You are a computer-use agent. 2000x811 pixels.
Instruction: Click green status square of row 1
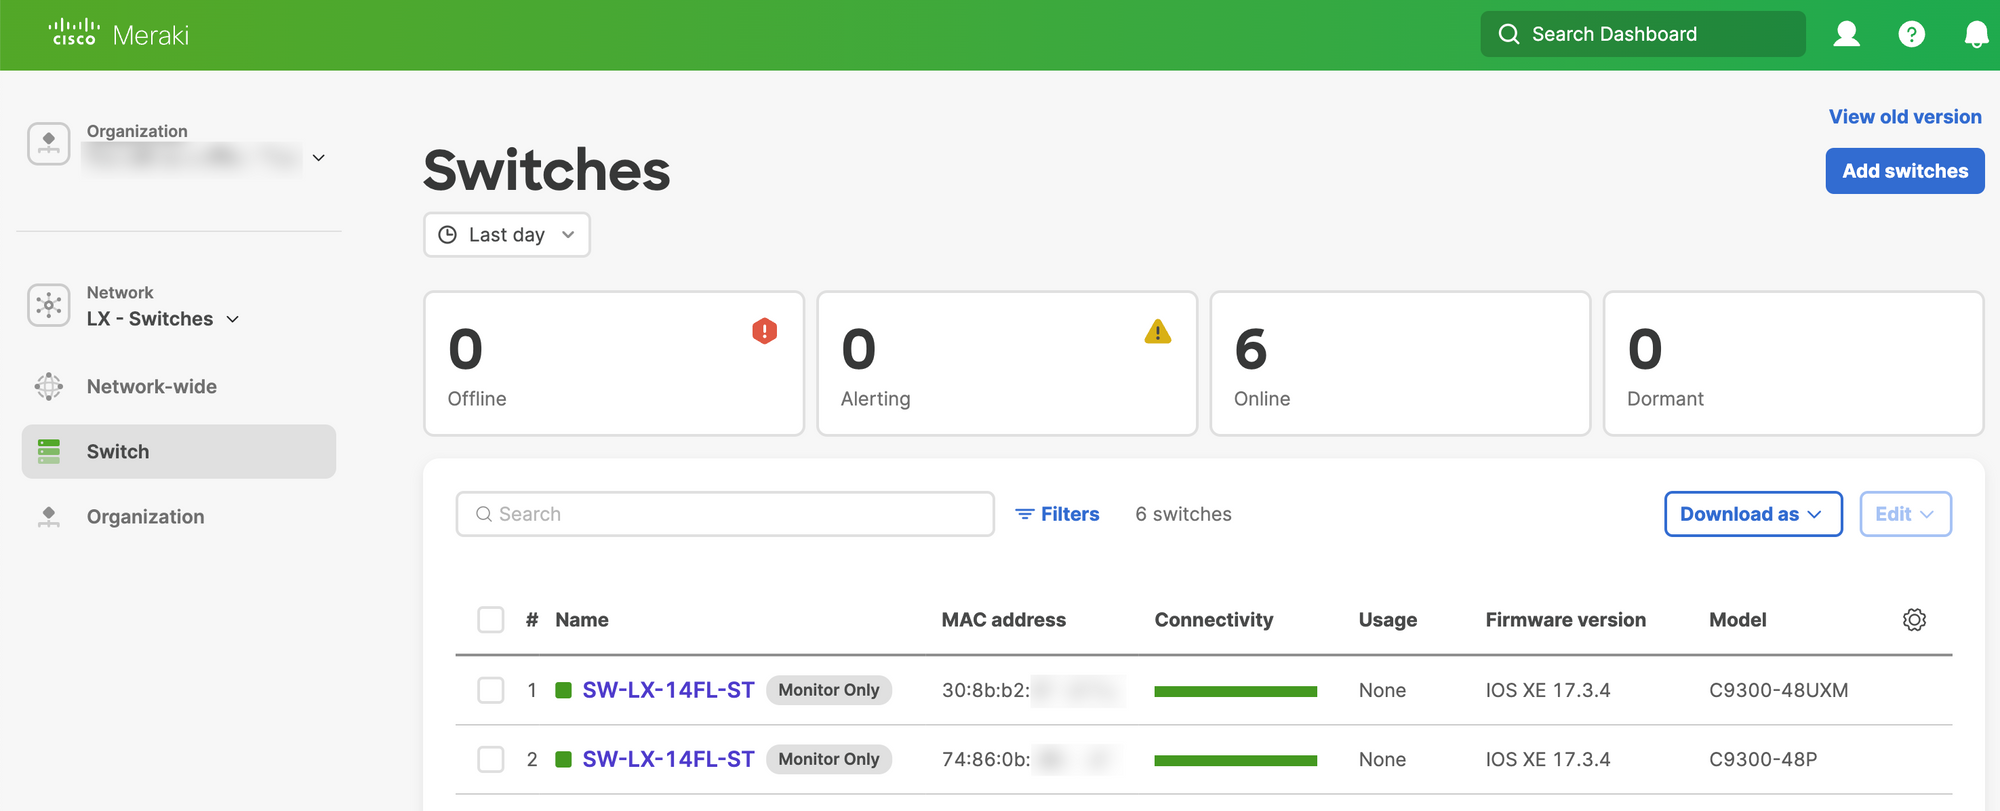point(563,690)
